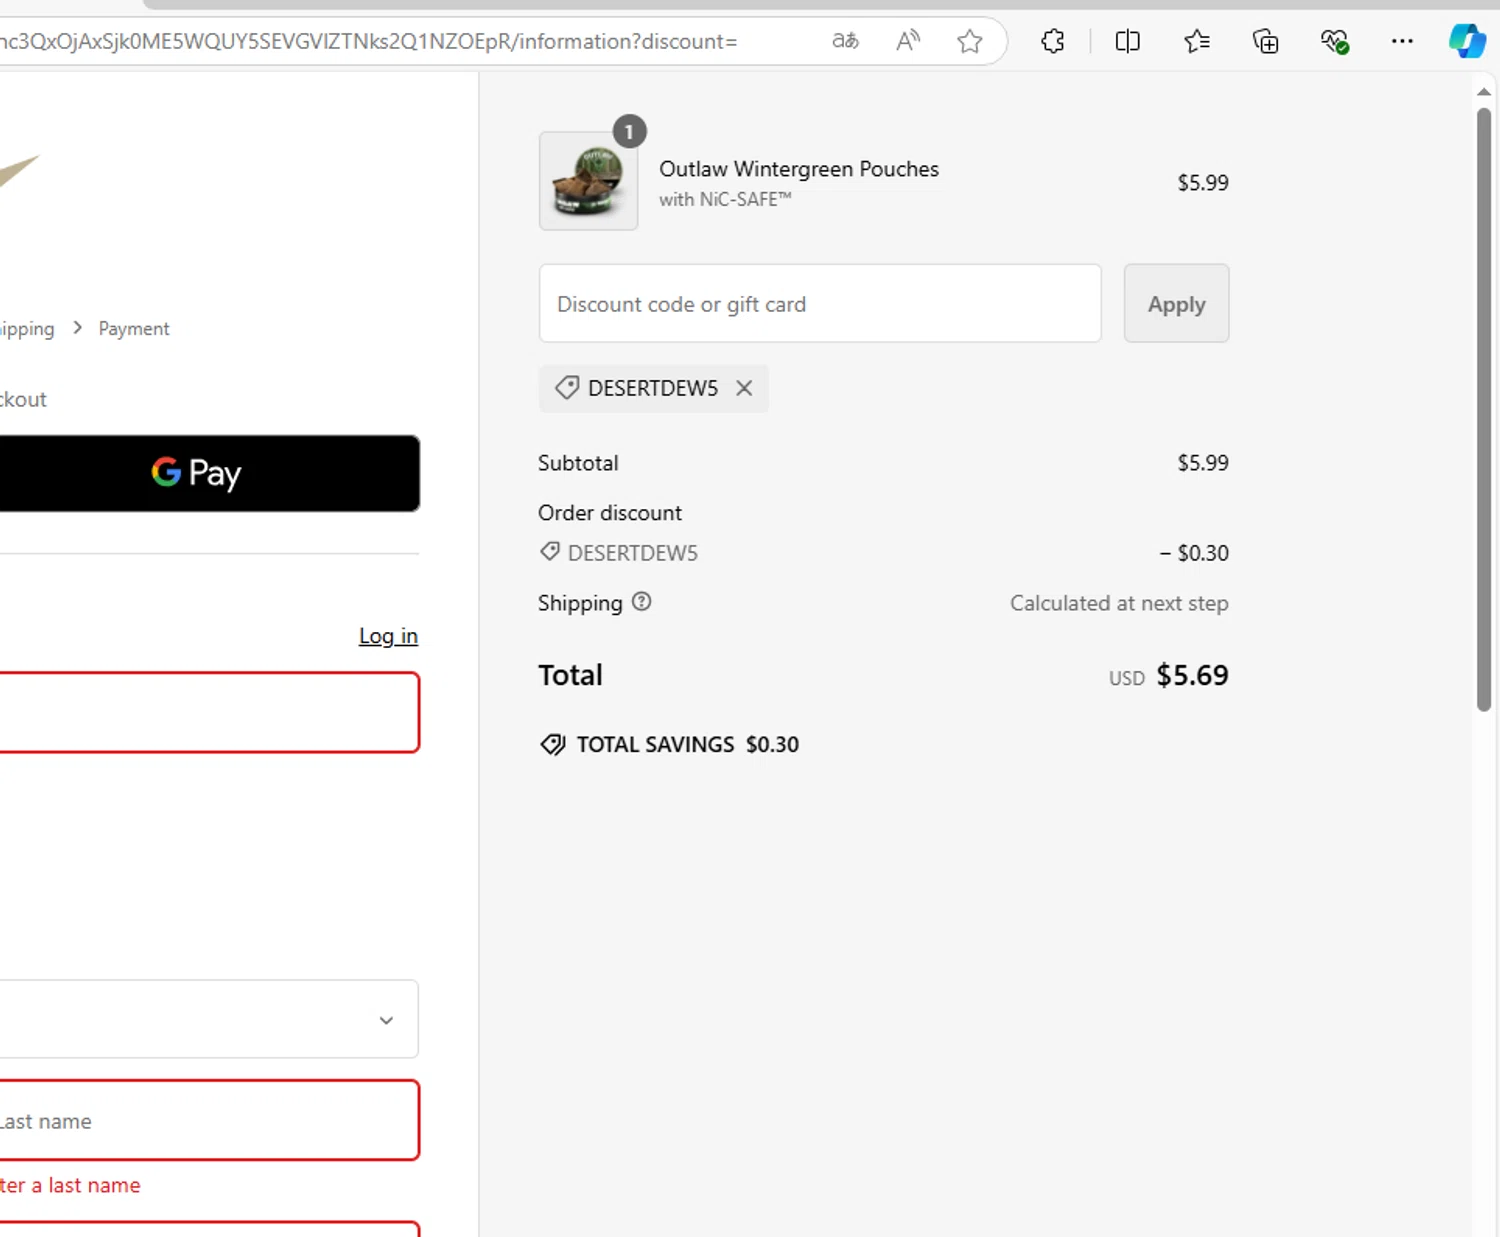Image resolution: width=1500 pixels, height=1237 pixels.
Task: Remove the DESERTDEW5 discount code
Action: click(744, 388)
